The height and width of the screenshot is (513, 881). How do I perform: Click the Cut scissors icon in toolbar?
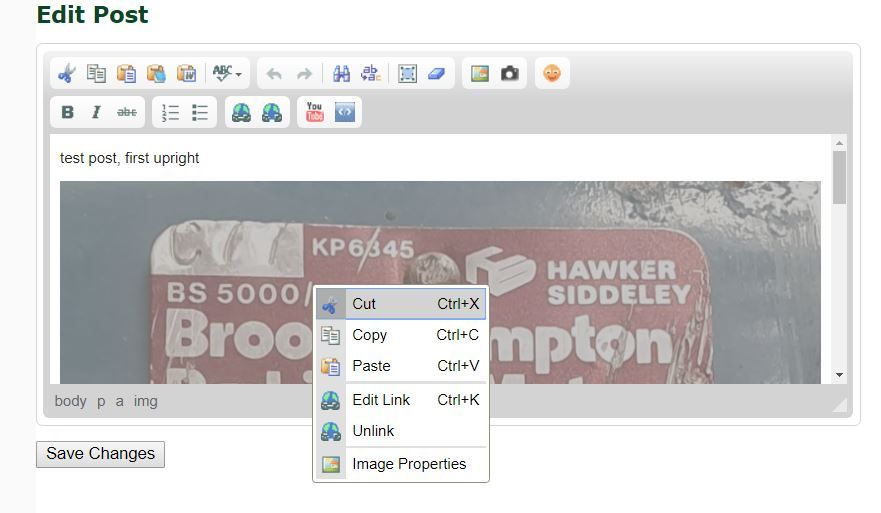[x=66, y=74]
